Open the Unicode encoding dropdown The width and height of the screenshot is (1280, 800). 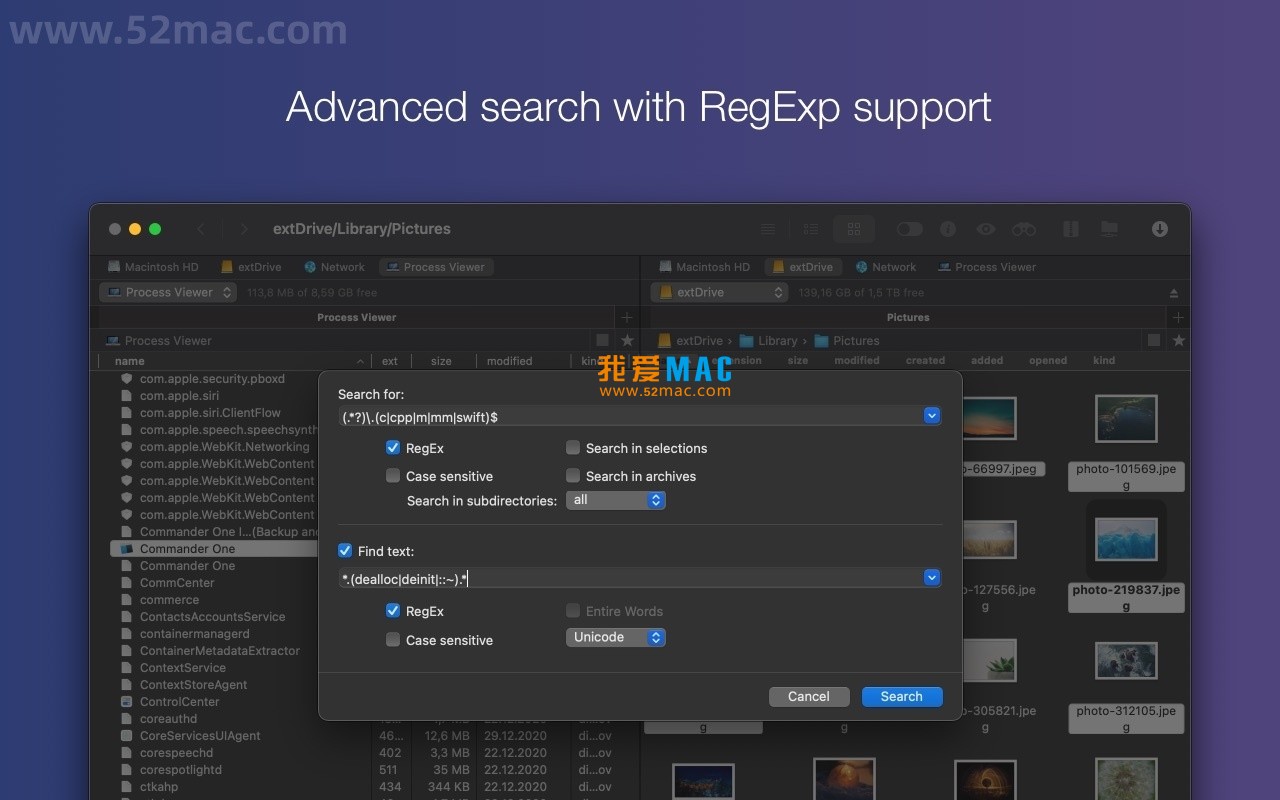click(x=616, y=637)
